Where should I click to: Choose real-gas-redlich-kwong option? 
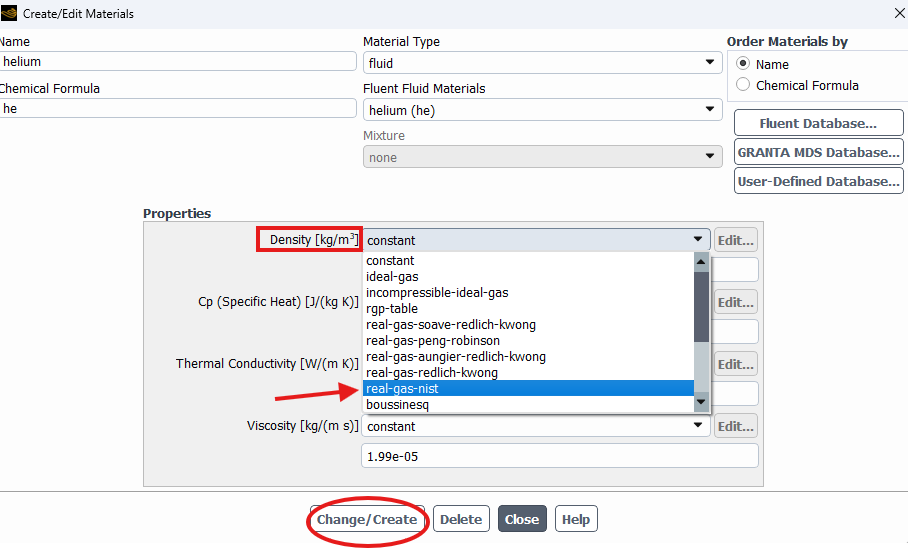point(528,372)
